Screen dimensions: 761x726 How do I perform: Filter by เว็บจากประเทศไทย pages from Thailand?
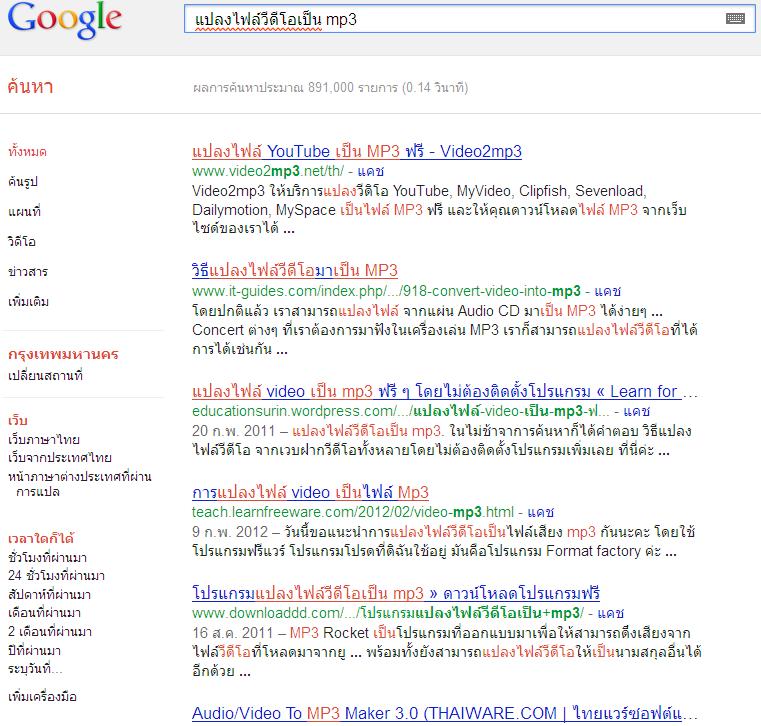point(60,458)
